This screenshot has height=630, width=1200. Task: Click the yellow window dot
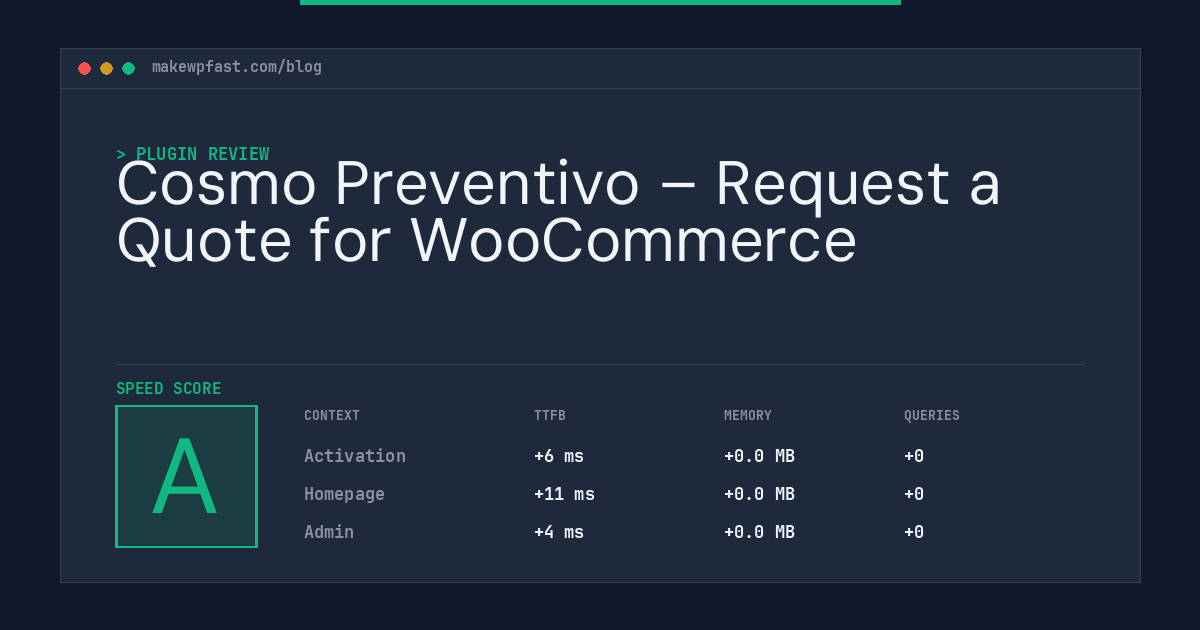pyautogui.click(x=106, y=68)
